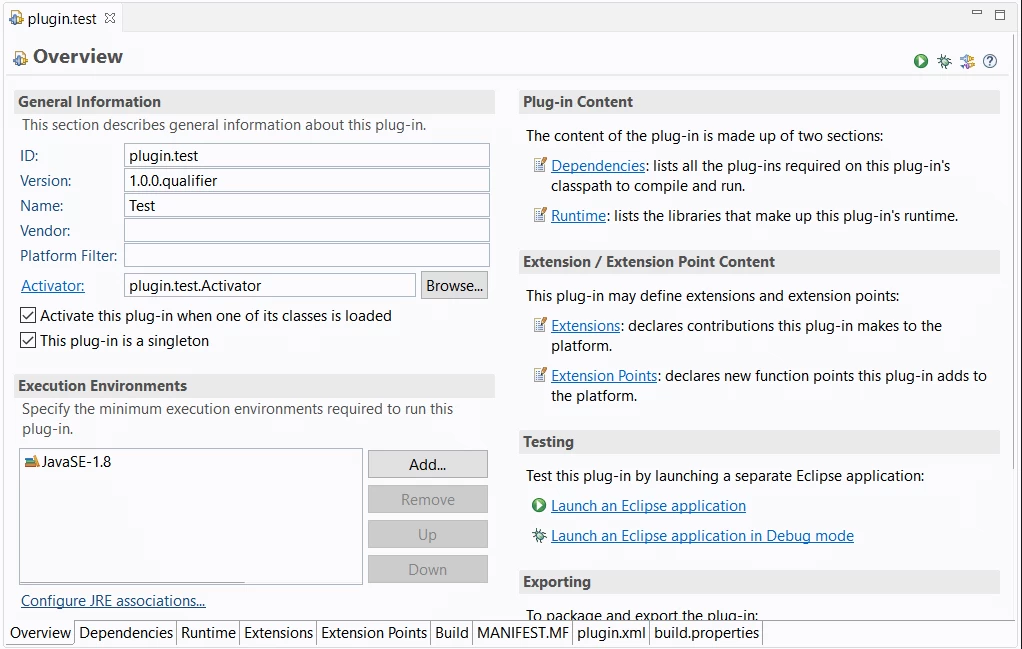The height and width of the screenshot is (649, 1022).
Task: Switch to the Dependencies tab
Action: 126,633
